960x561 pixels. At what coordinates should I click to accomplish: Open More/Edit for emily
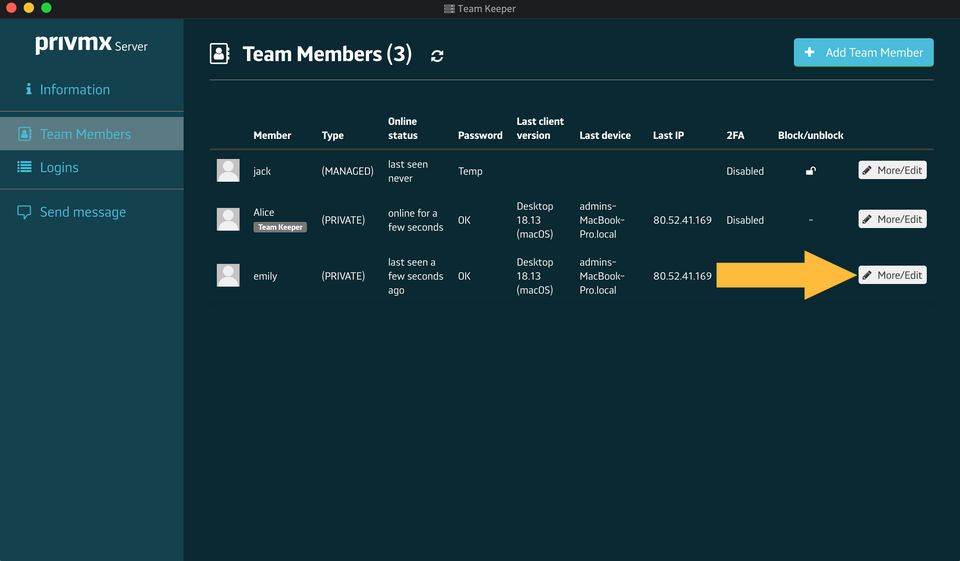[x=892, y=275]
